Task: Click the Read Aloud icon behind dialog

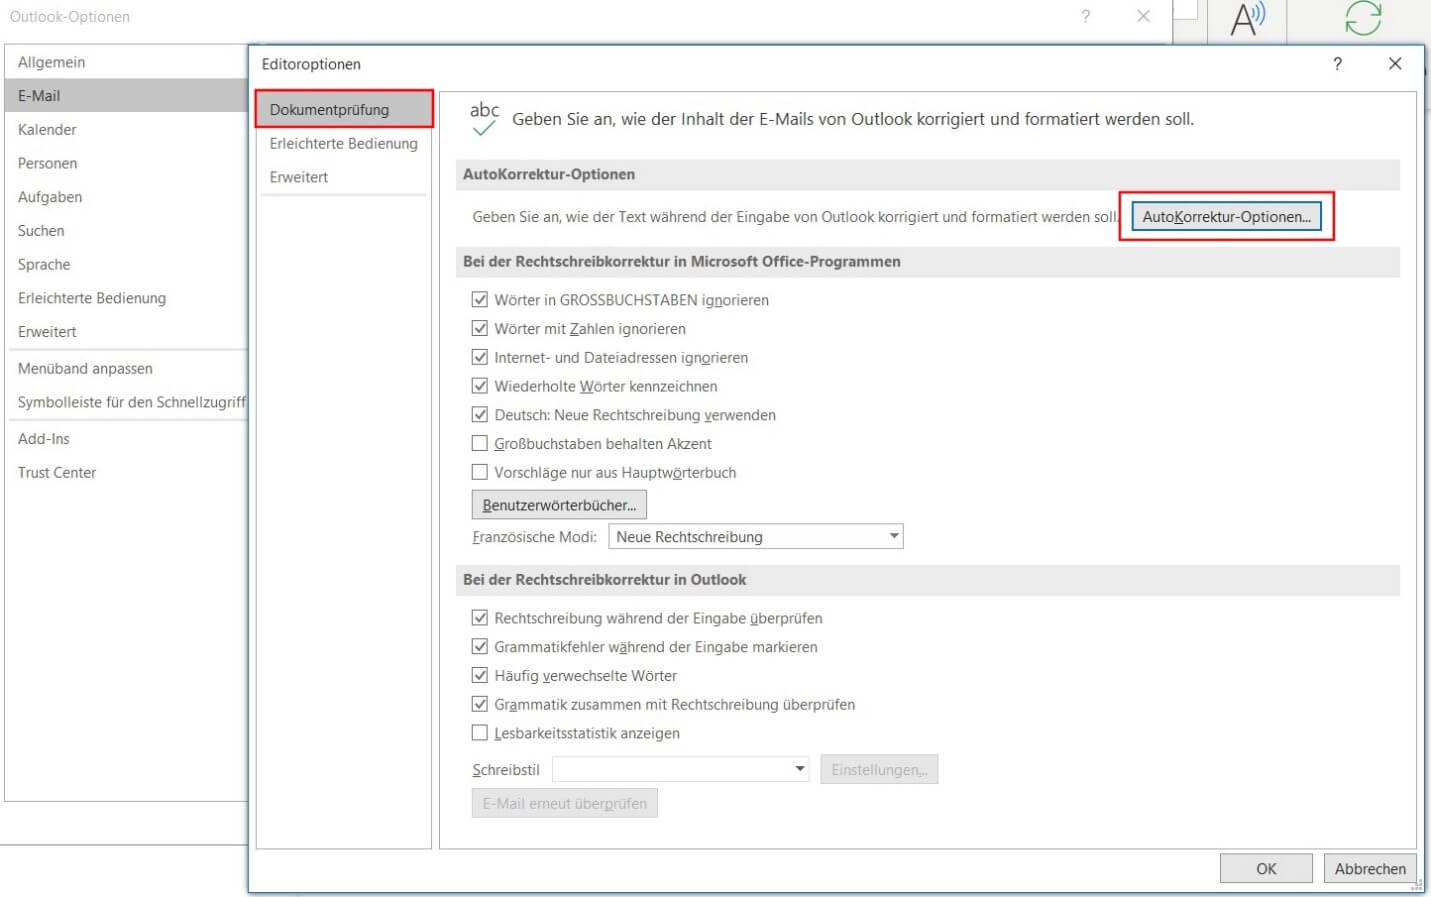Action: [1247, 19]
